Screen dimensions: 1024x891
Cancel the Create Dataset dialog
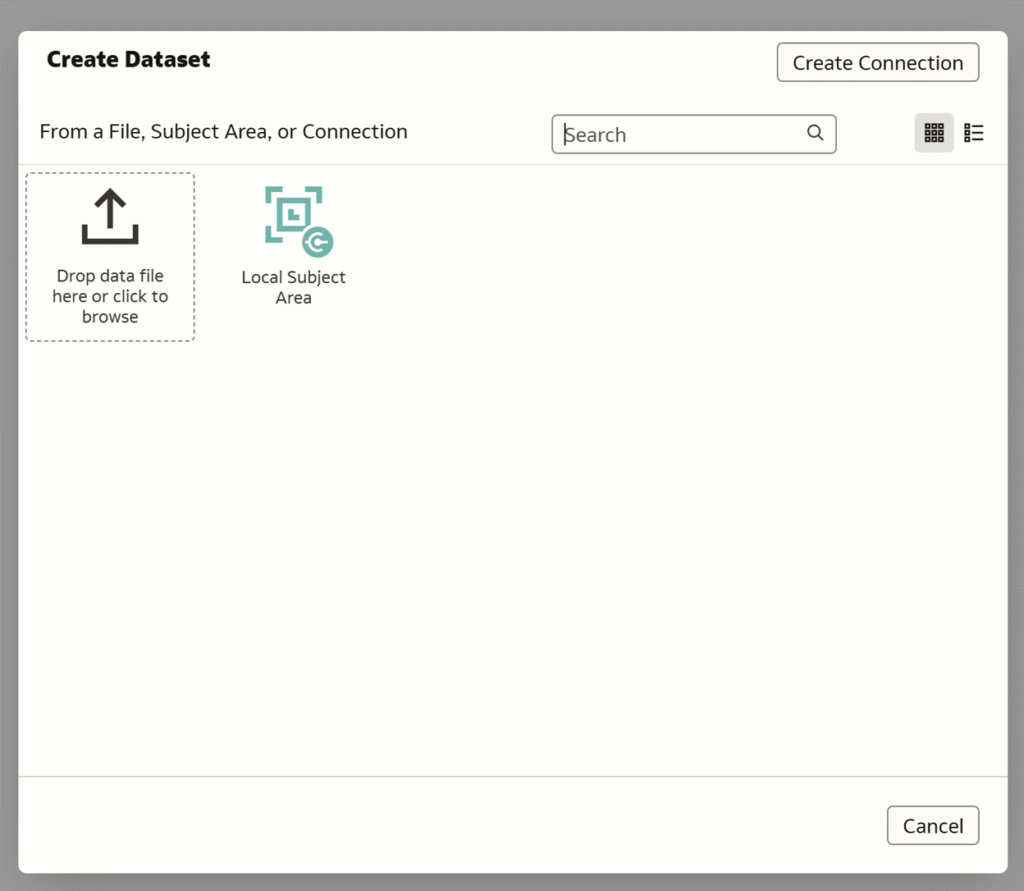933,826
